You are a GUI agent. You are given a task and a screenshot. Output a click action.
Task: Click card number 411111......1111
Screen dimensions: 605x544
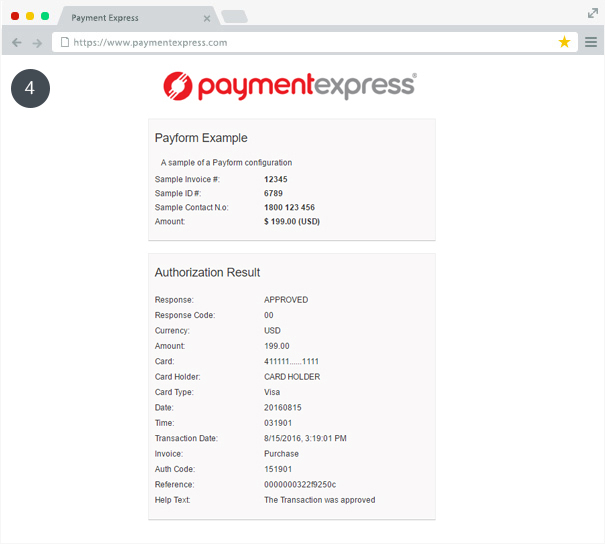click(291, 362)
